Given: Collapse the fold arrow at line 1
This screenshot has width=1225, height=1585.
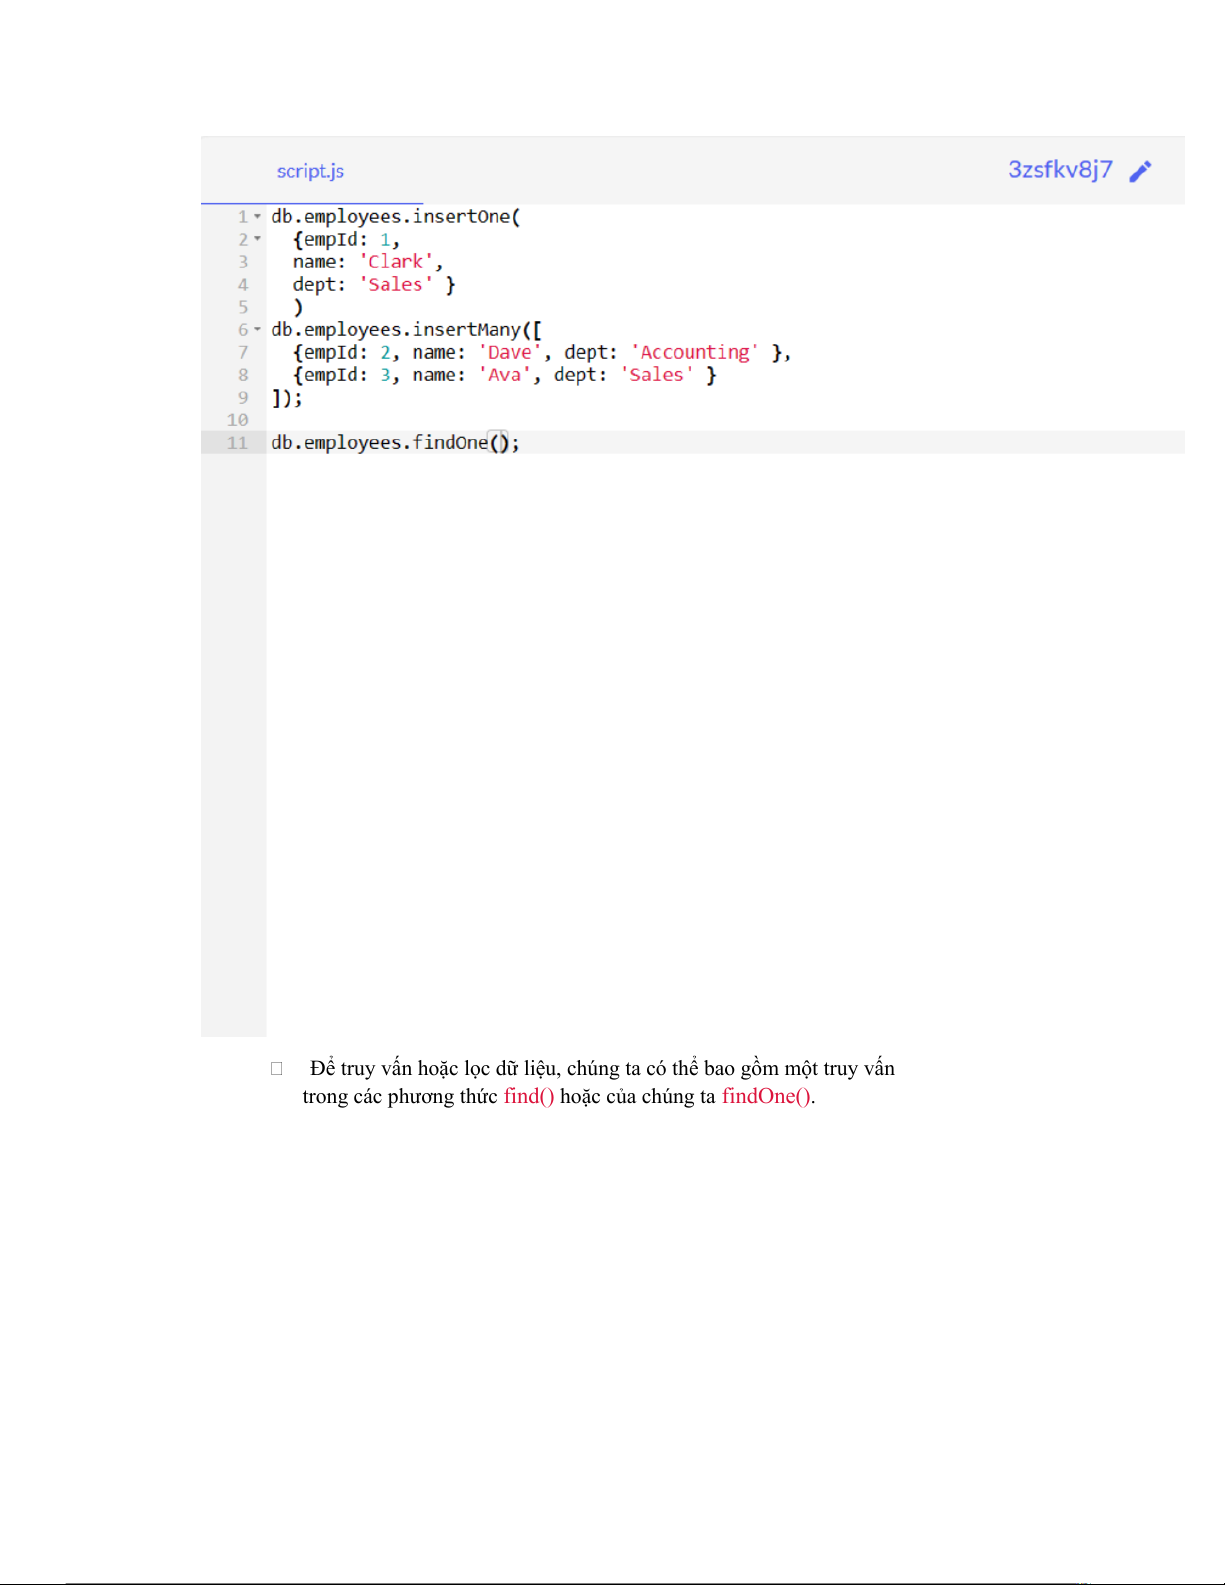Looking at the screenshot, I should click(x=258, y=216).
